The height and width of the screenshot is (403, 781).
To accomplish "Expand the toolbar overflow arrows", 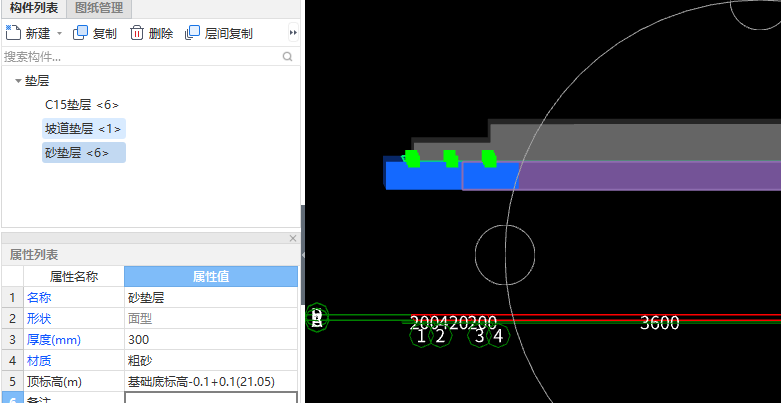I will pos(293,33).
